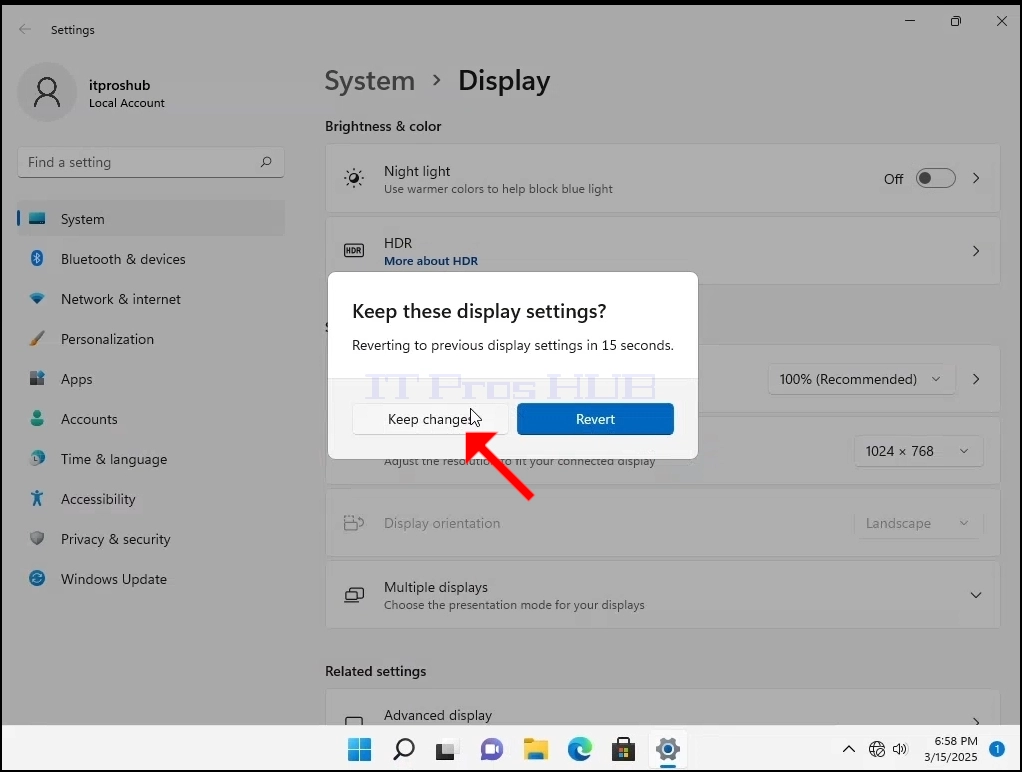Viewport: 1022px width, 772px height.
Task: Click the Windows Update icon in the sidebar
Action: pos(37,578)
